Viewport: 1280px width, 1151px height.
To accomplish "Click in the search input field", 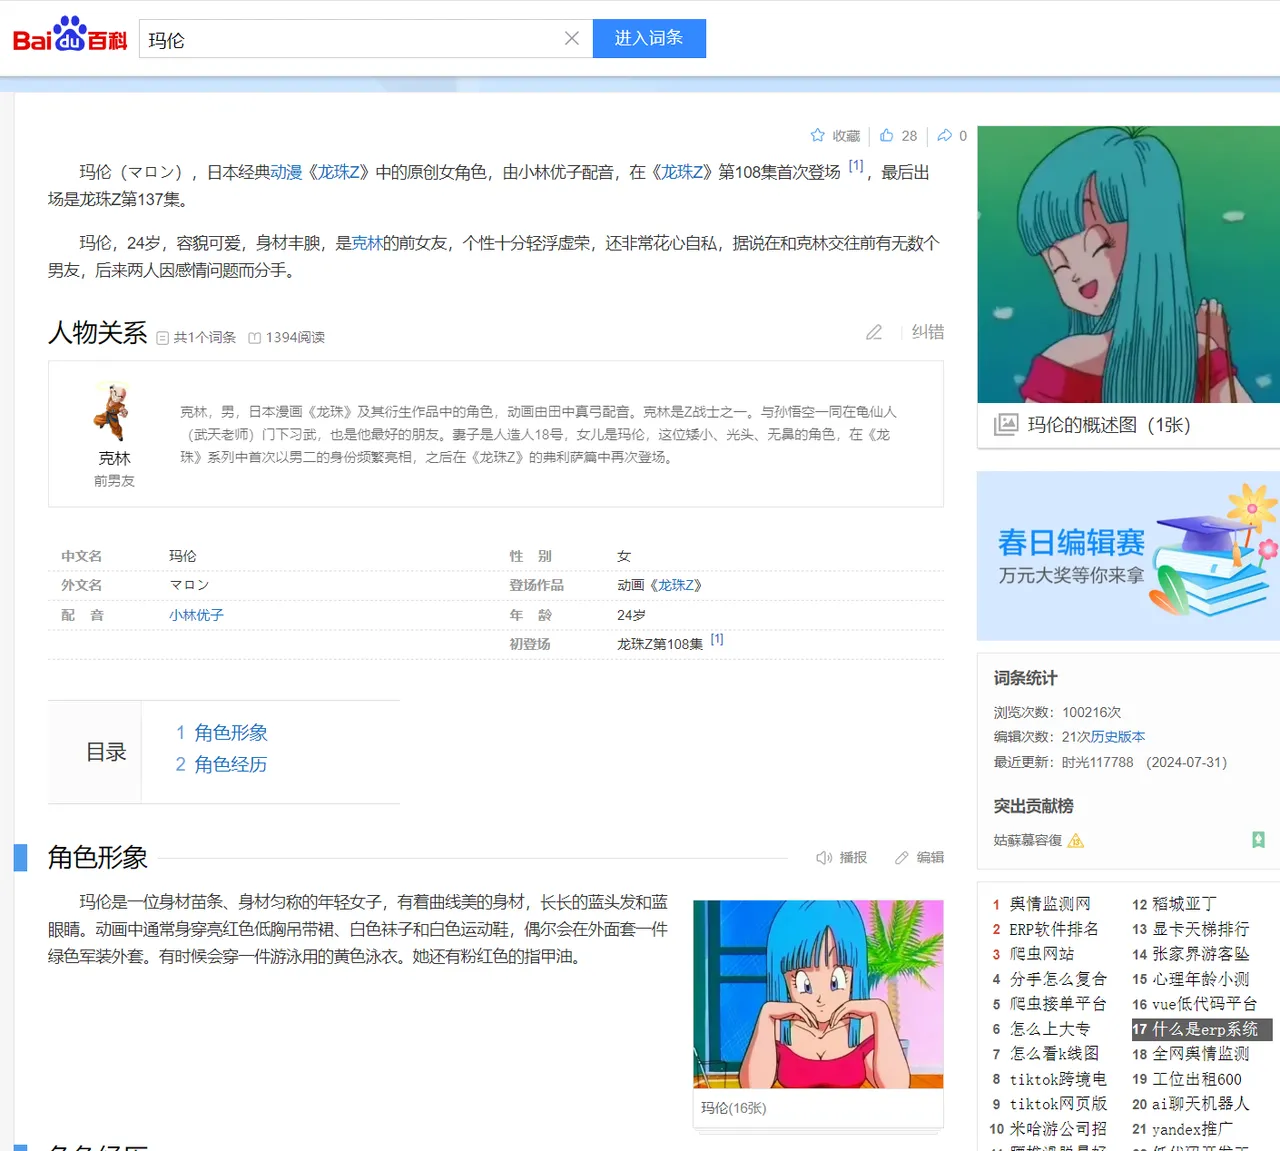I will click(350, 39).
